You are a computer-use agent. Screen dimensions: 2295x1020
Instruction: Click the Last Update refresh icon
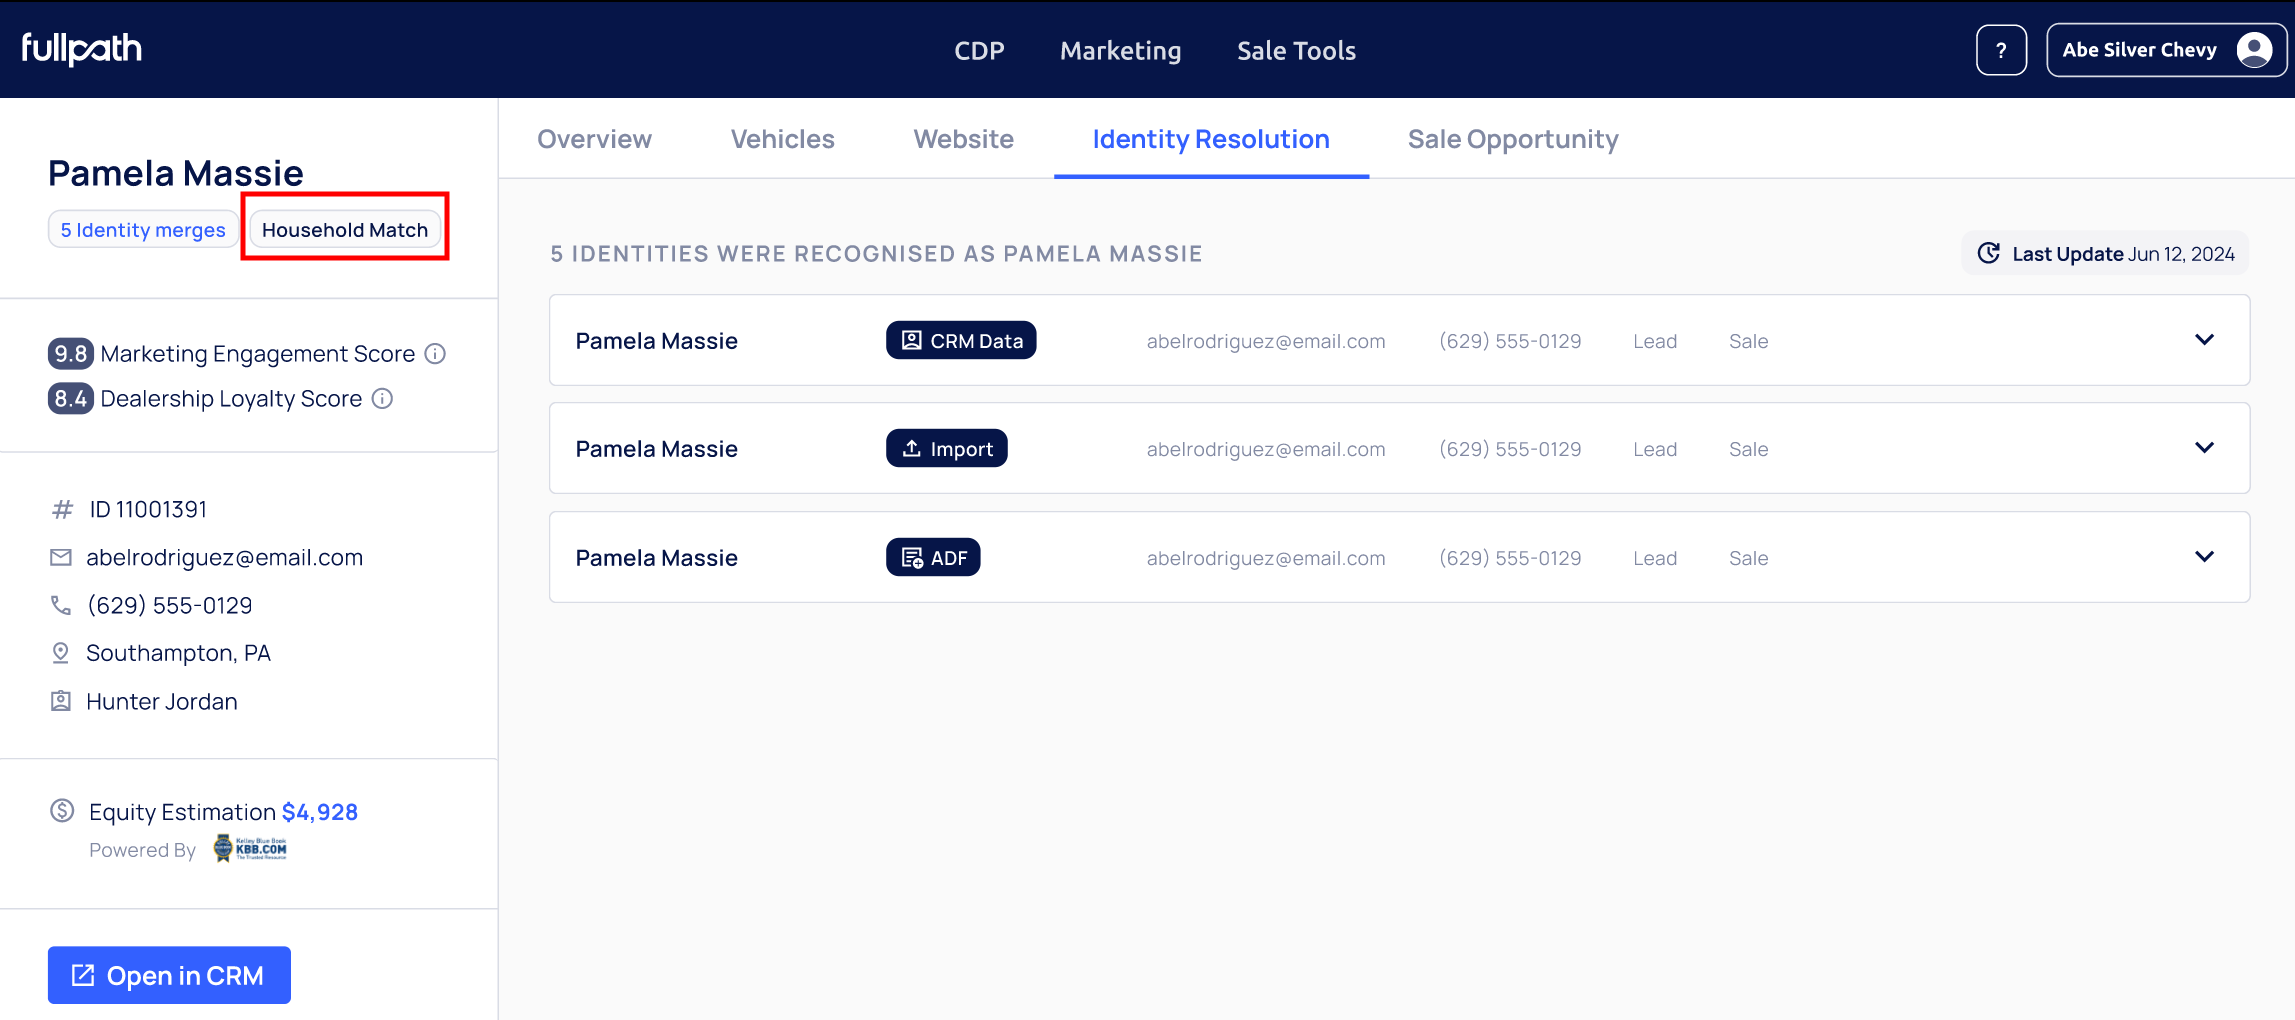1988,254
